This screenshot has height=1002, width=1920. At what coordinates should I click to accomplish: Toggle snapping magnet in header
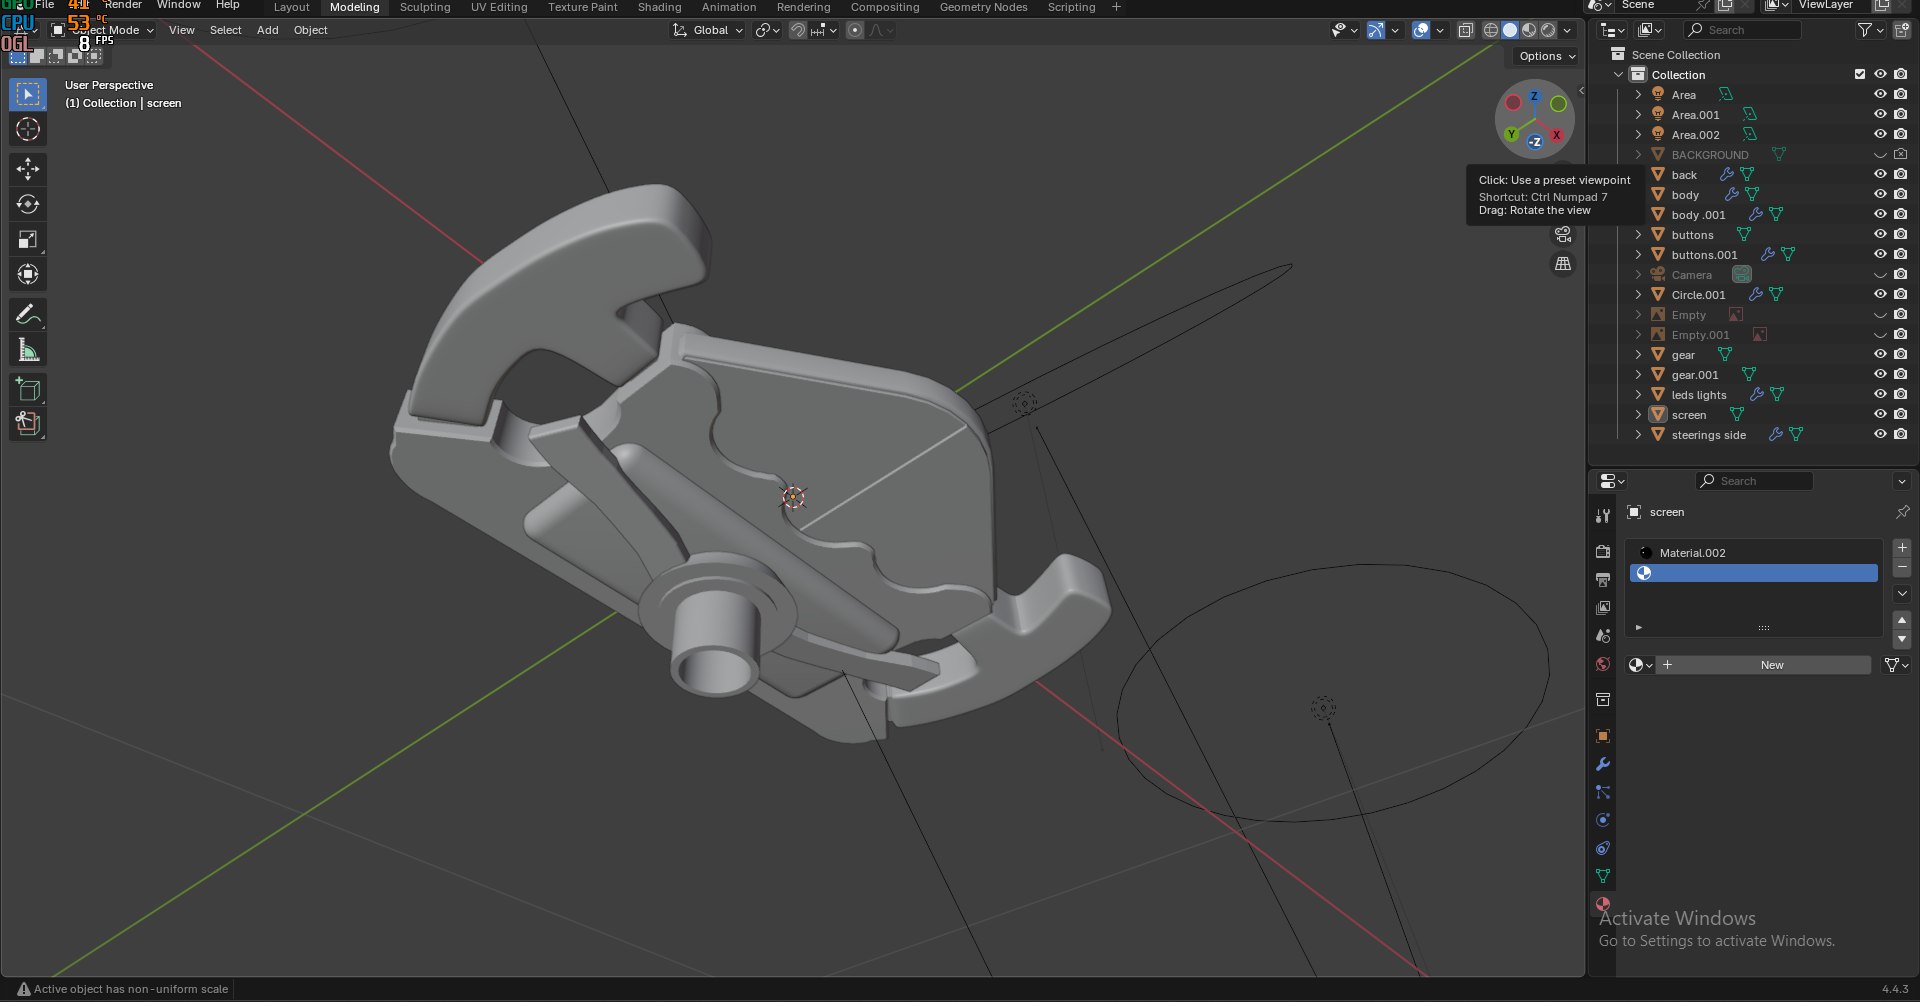(x=797, y=30)
